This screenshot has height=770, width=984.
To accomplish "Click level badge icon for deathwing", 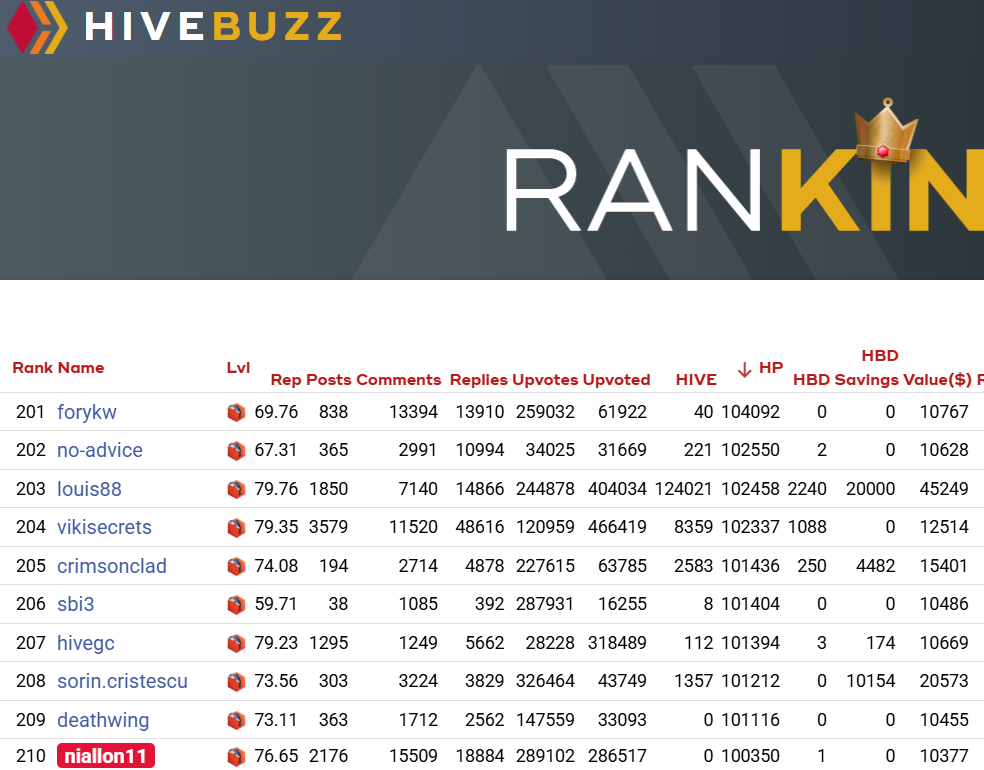I will (236, 720).
